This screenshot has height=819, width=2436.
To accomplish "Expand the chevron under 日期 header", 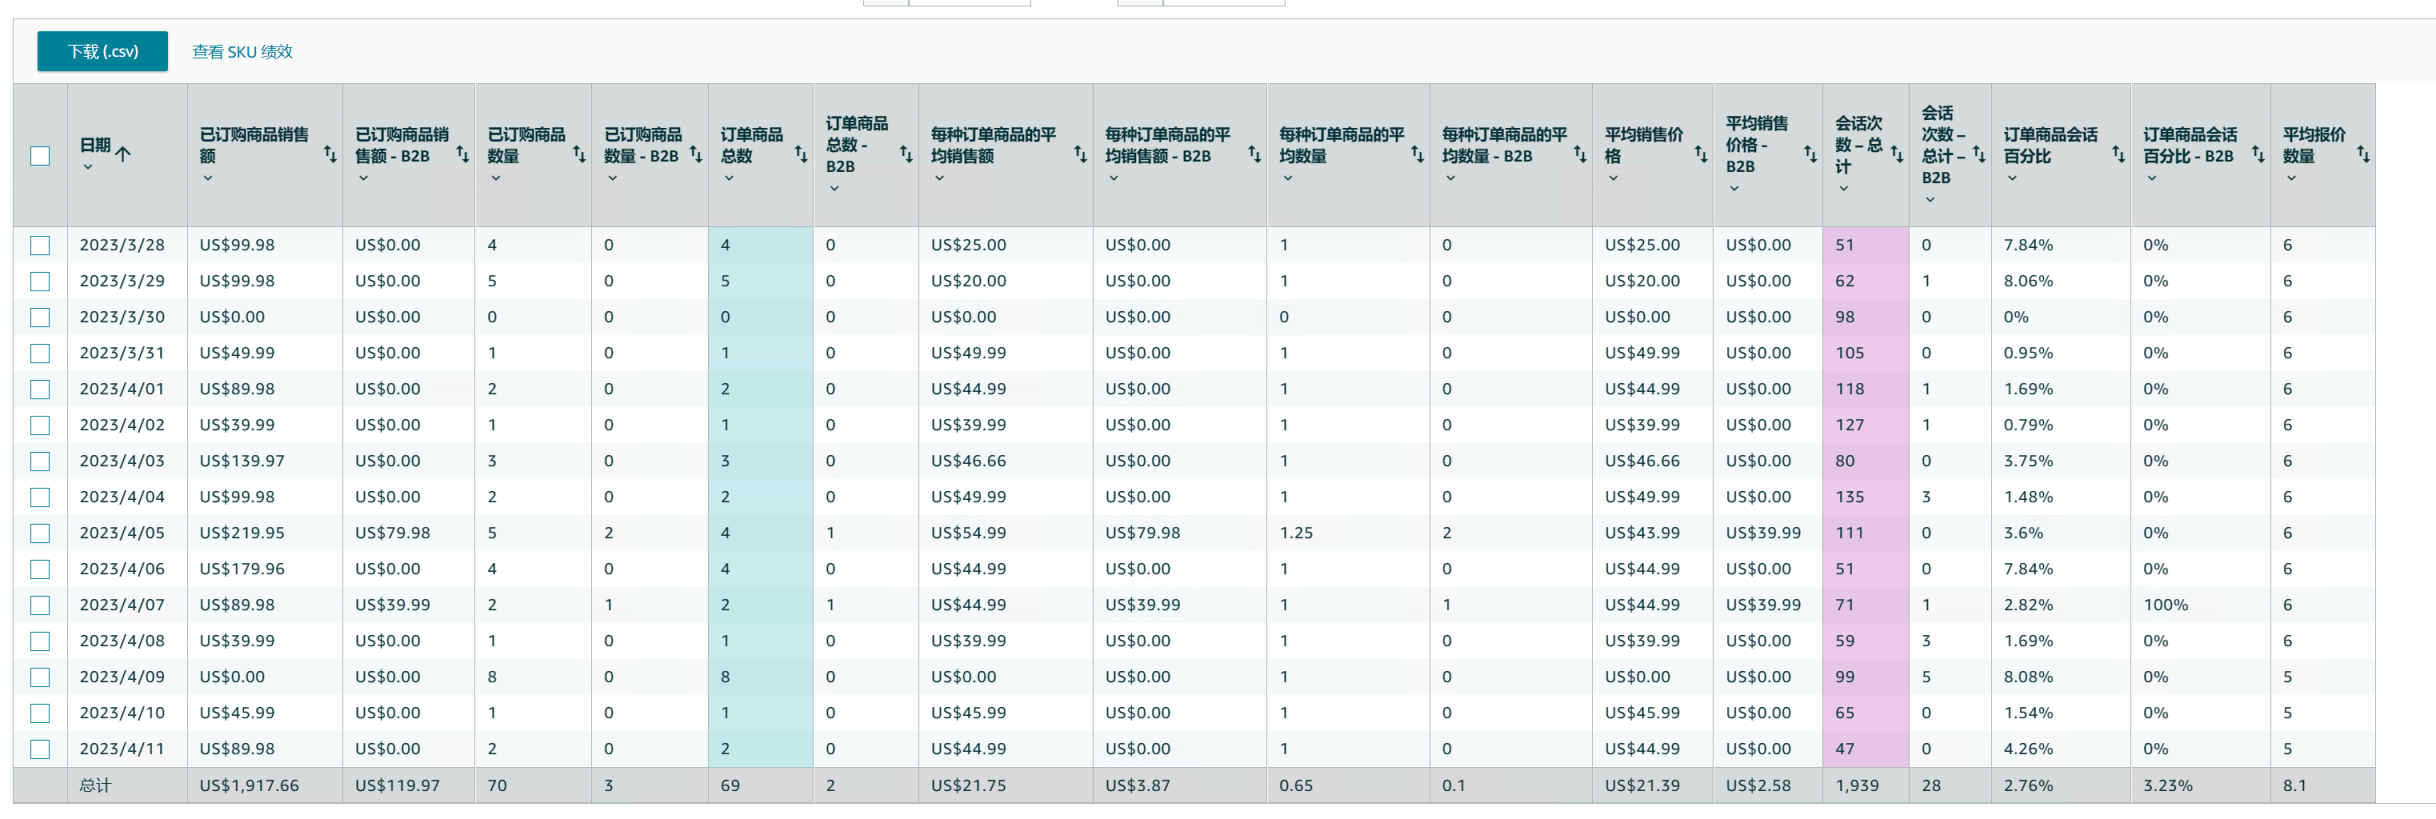I will pos(88,167).
